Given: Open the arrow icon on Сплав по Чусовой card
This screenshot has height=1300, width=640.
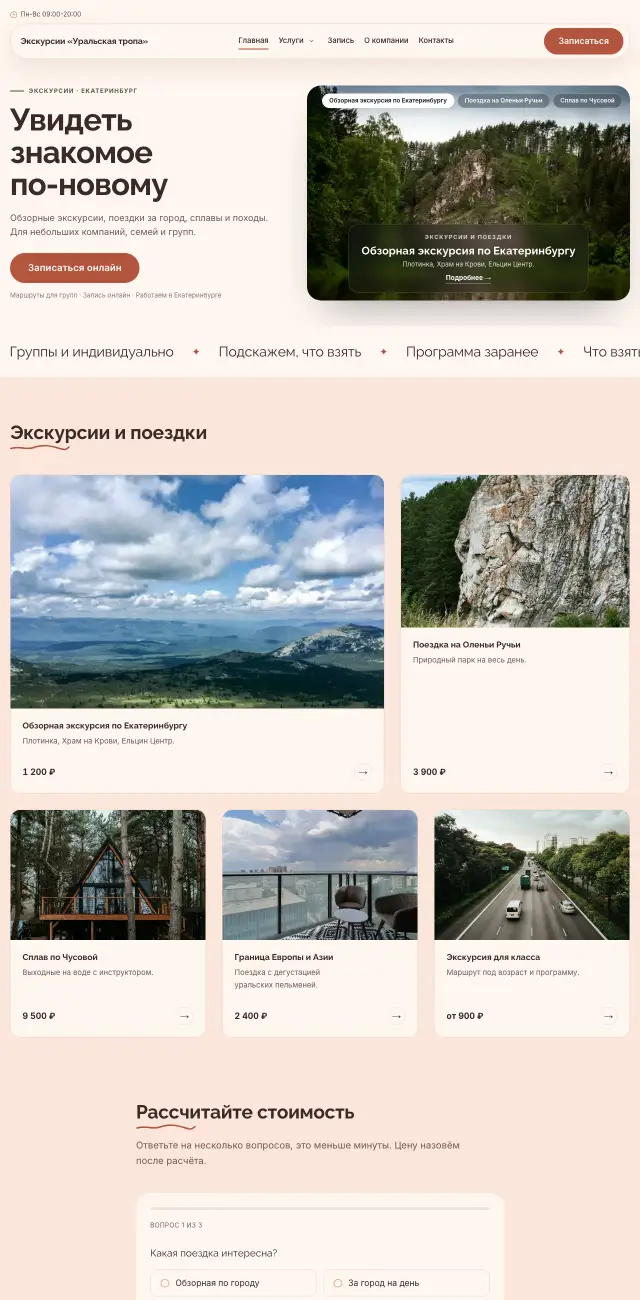Looking at the screenshot, I should click(x=185, y=1016).
